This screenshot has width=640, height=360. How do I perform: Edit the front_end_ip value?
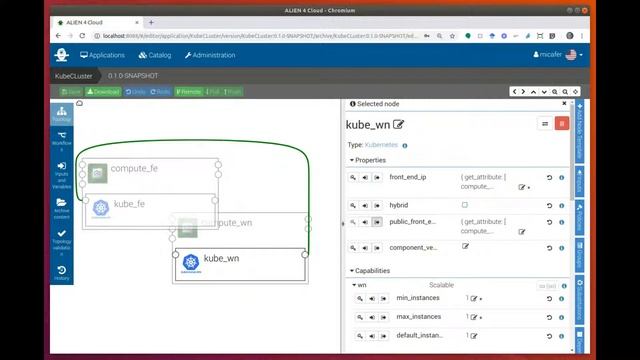[522, 187]
